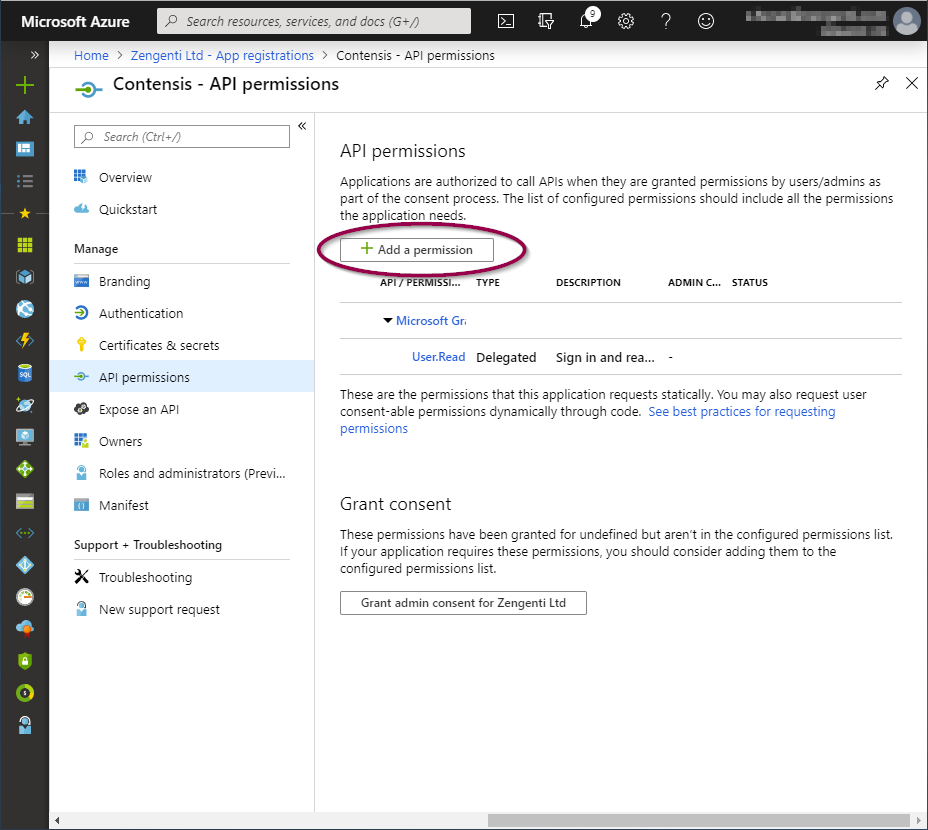Open the help question mark icon
Viewport: 928px width, 830px height.
pyautogui.click(x=666, y=21)
